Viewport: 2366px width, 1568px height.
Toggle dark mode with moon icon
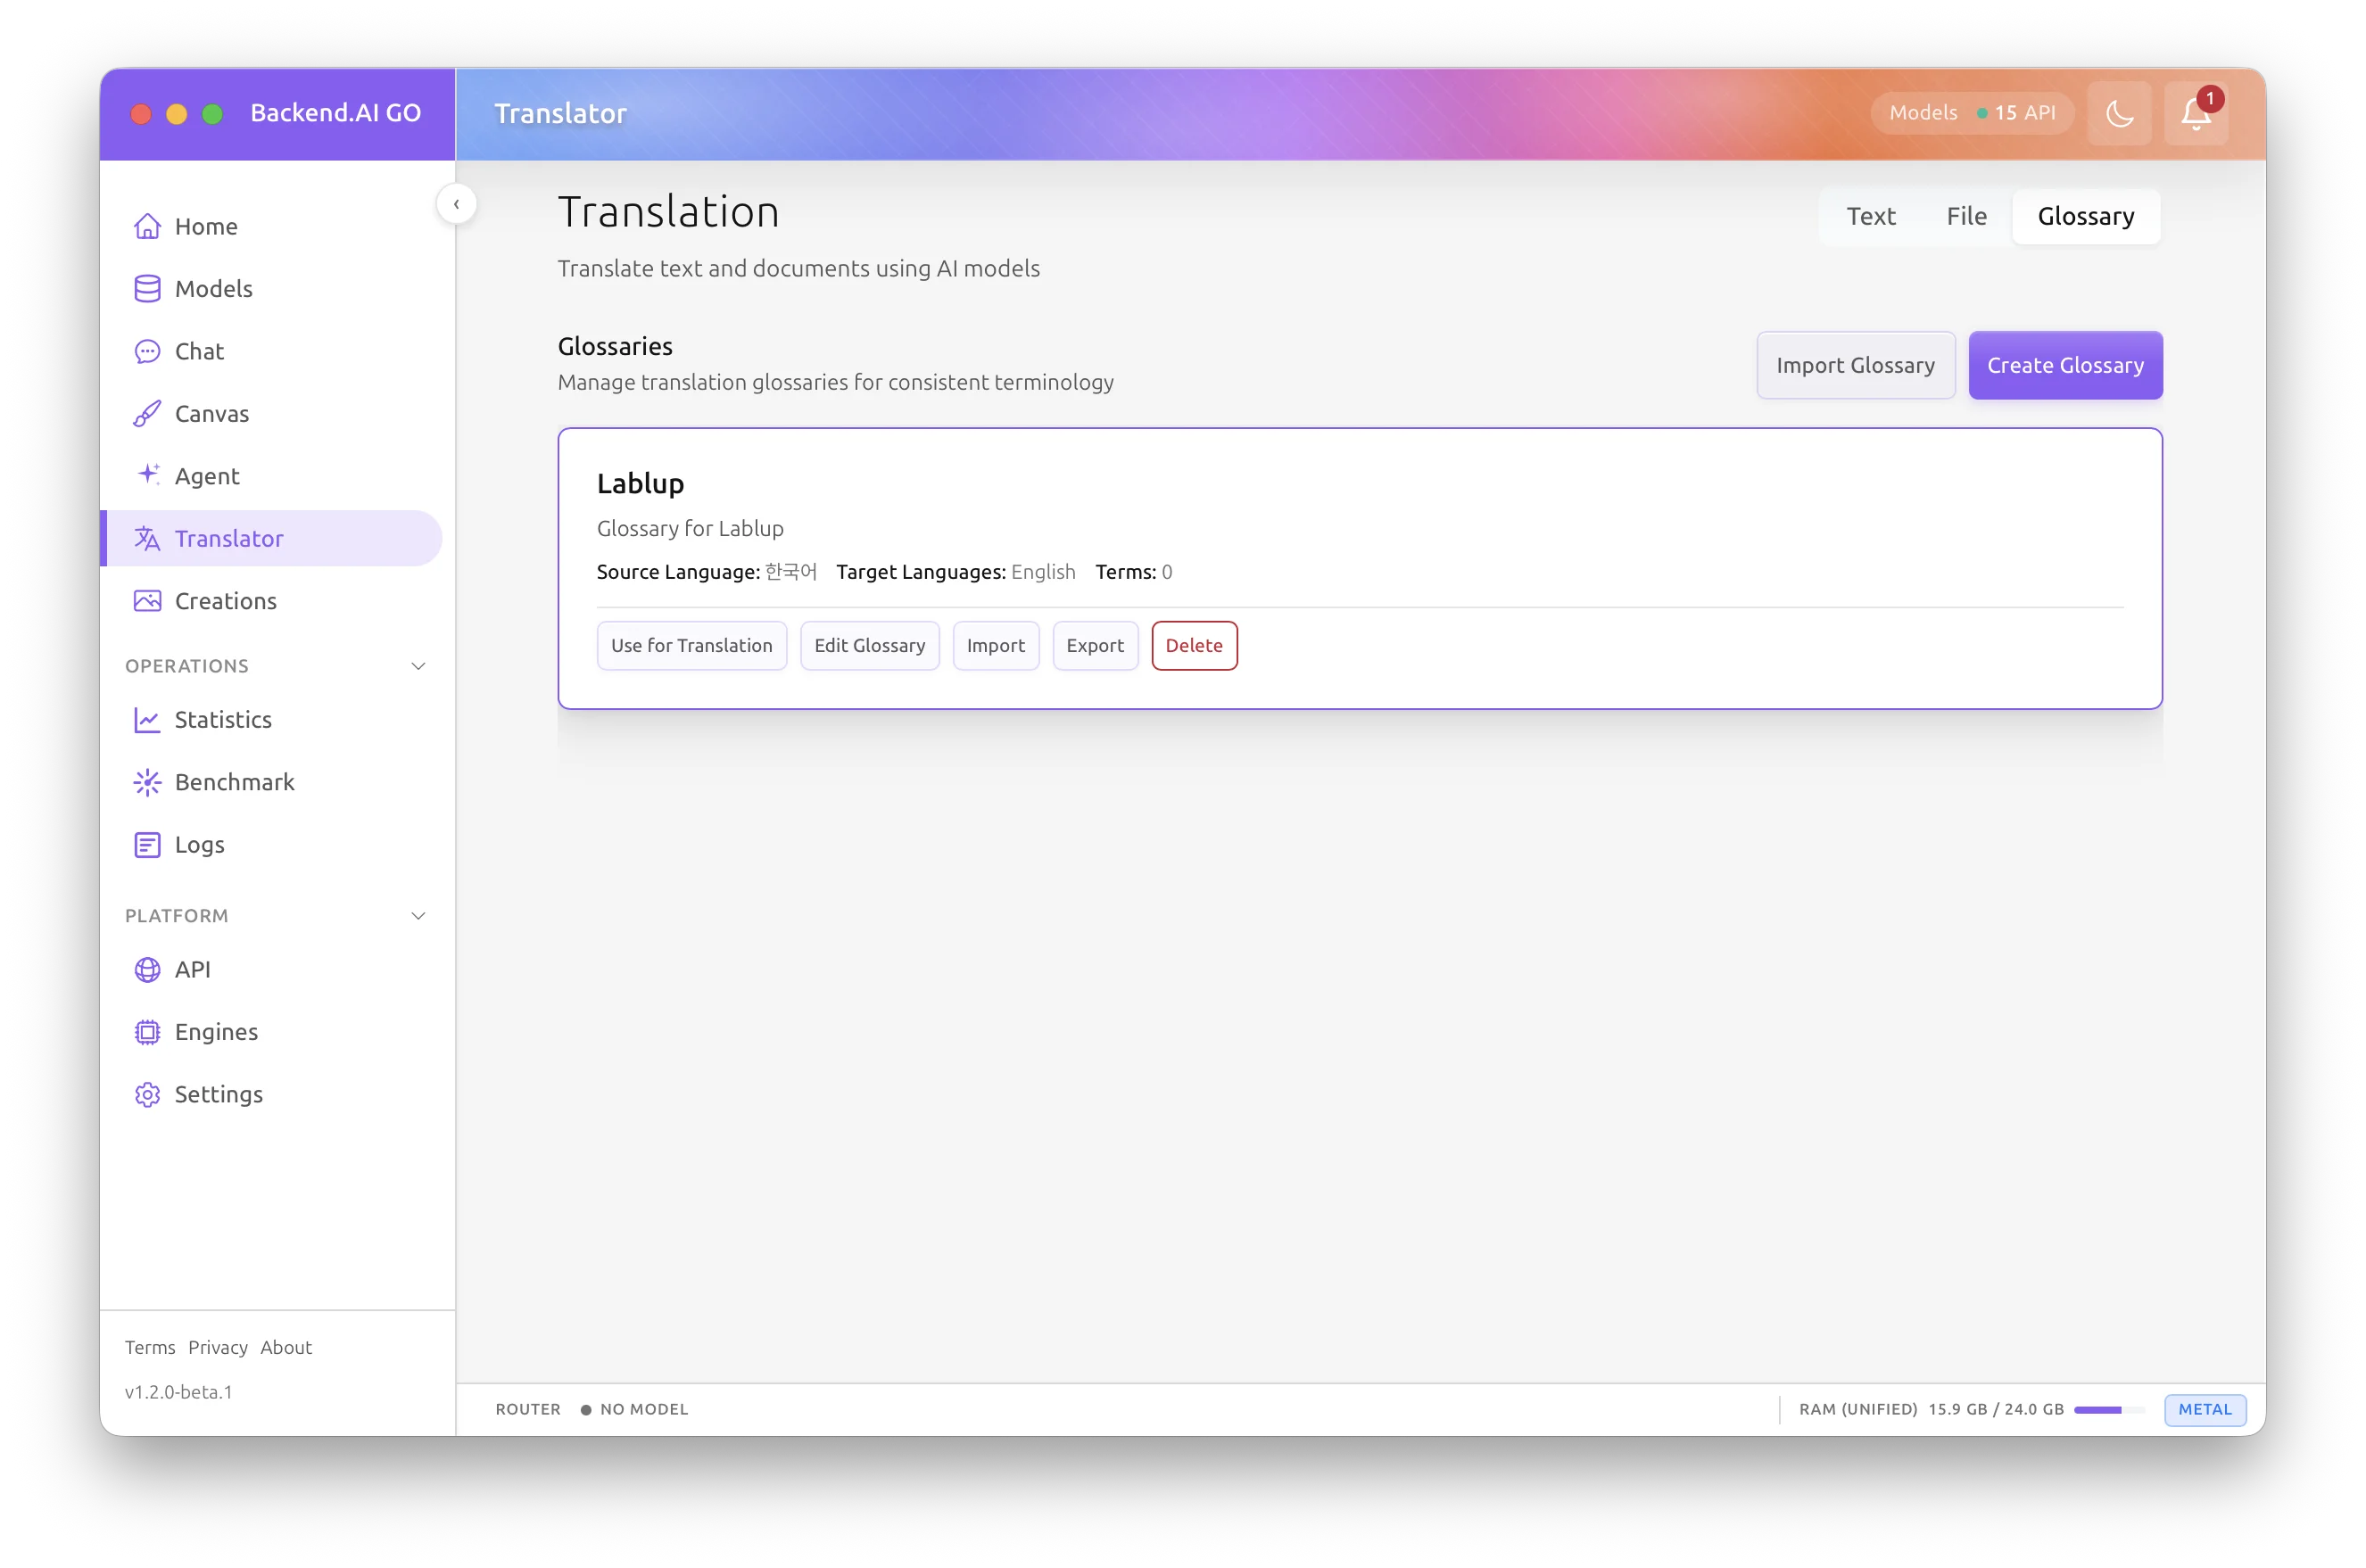pyautogui.click(x=2119, y=113)
